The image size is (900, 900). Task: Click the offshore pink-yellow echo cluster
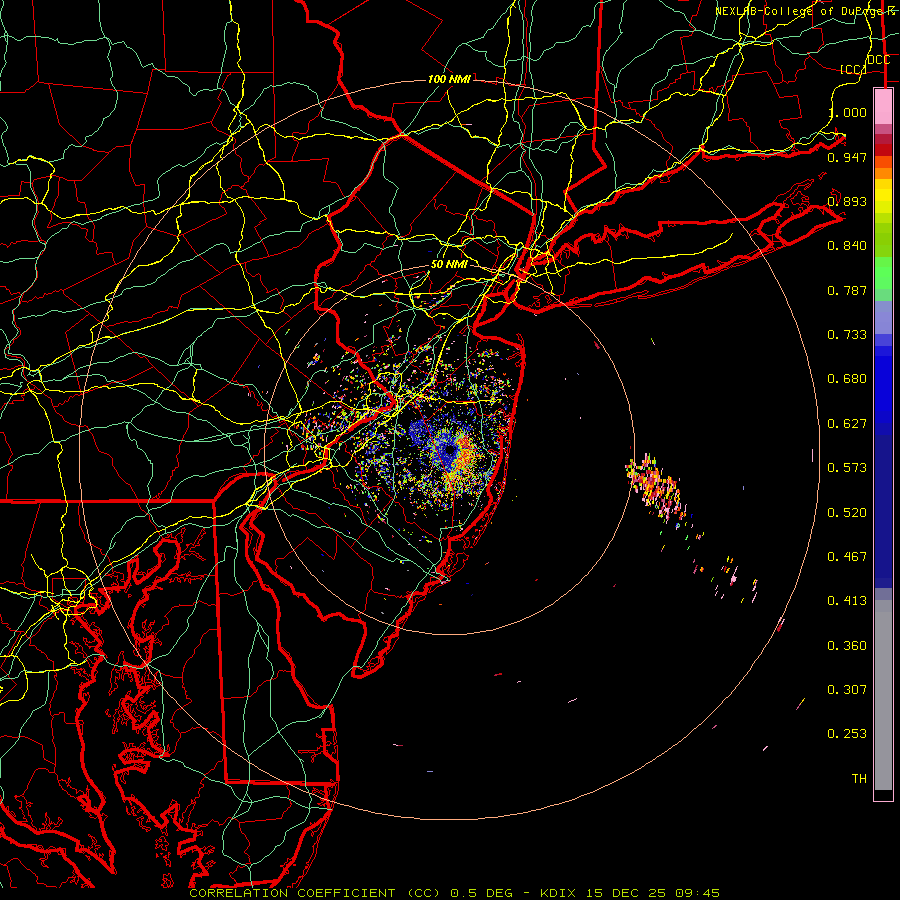point(657,487)
